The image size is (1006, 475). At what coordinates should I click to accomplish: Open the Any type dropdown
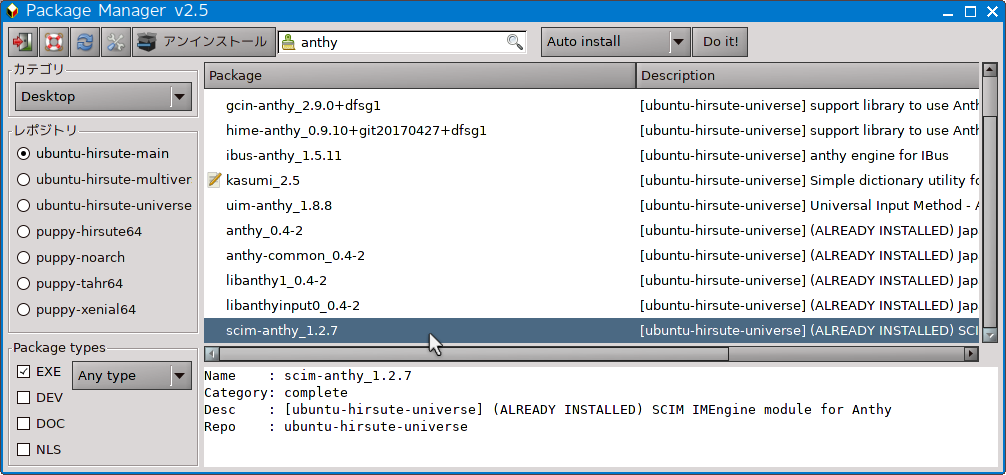pyautogui.click(x=132, y=376)
